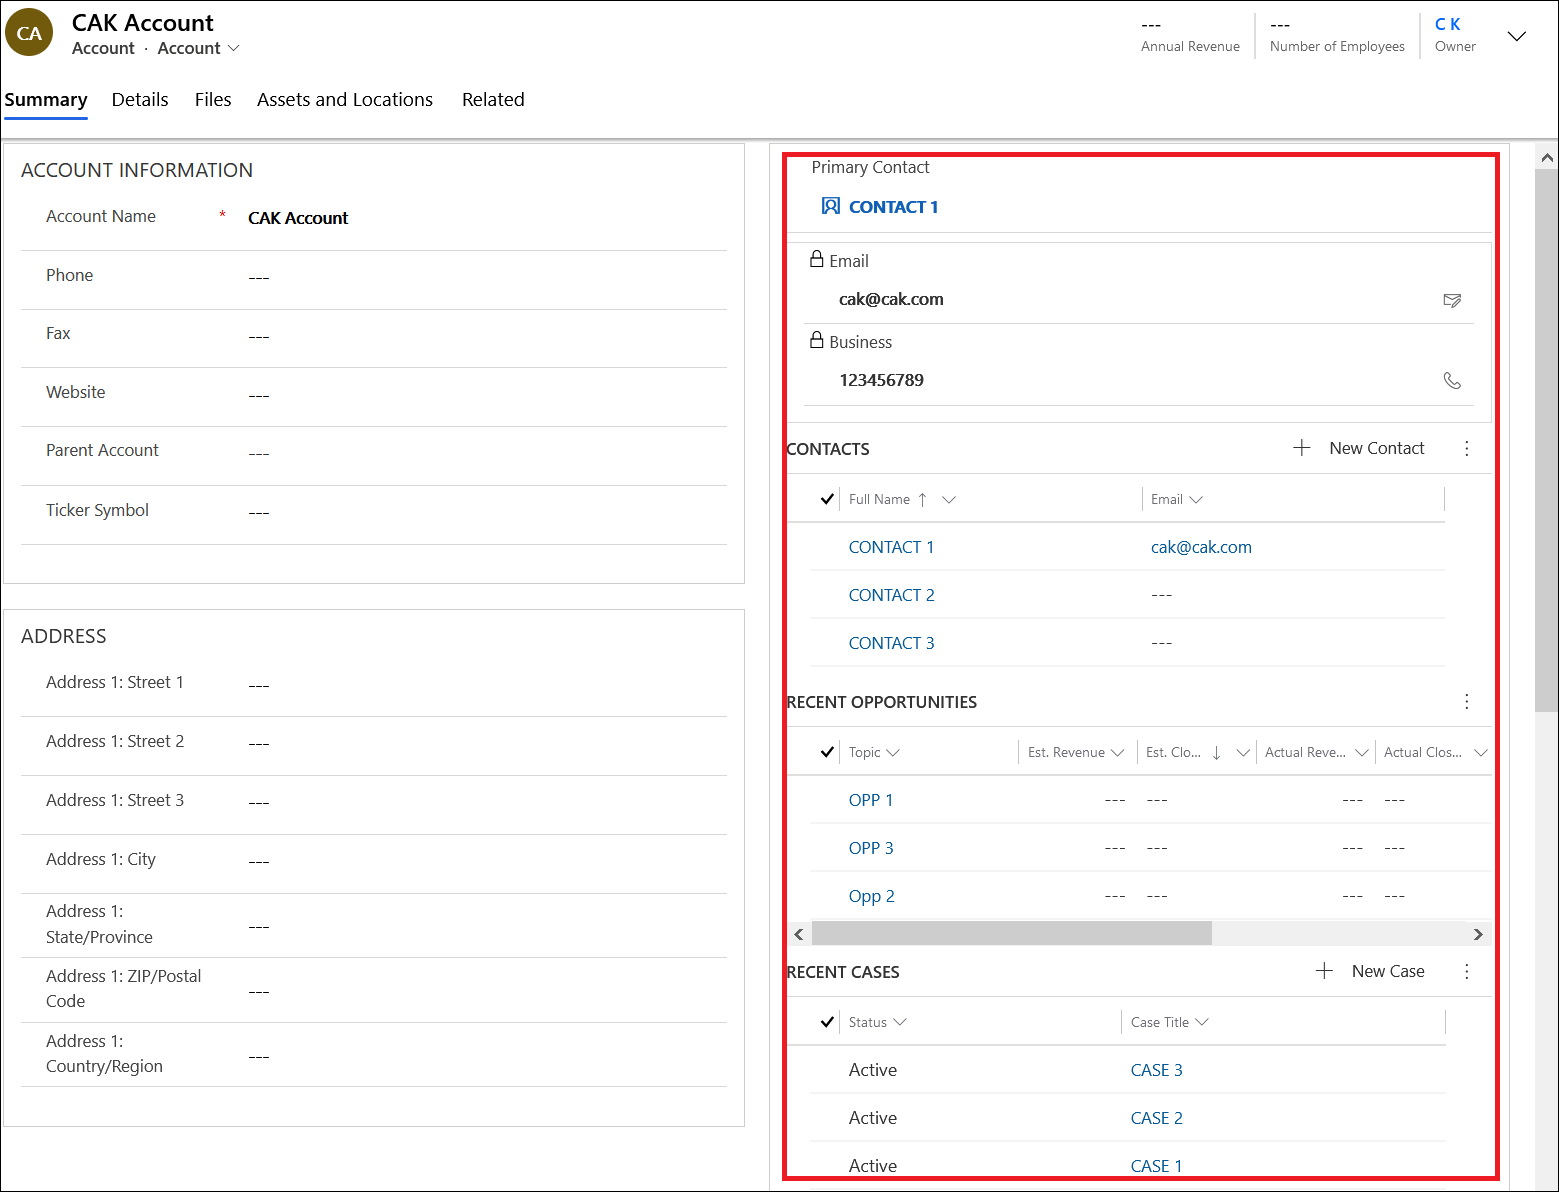Open more options in Recent Opportunities section
Viewport: 1559px width, 1192px height.
(1467, 701)
